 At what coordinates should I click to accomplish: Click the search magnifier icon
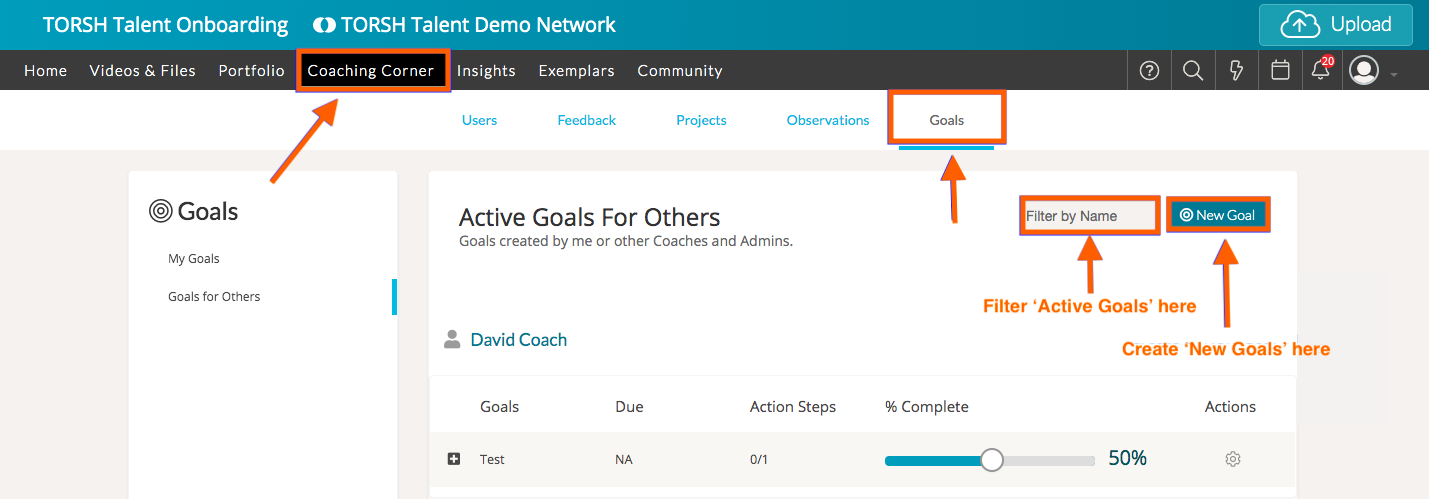(1192, 71)
